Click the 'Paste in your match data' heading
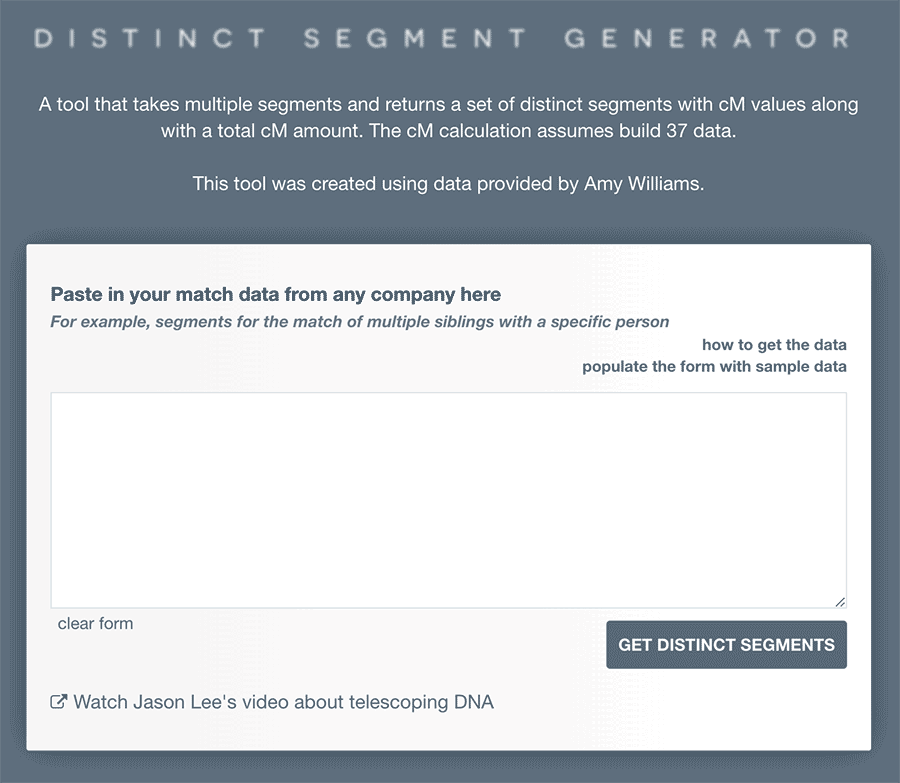The image size is (900, 783). tap(274, 294)
